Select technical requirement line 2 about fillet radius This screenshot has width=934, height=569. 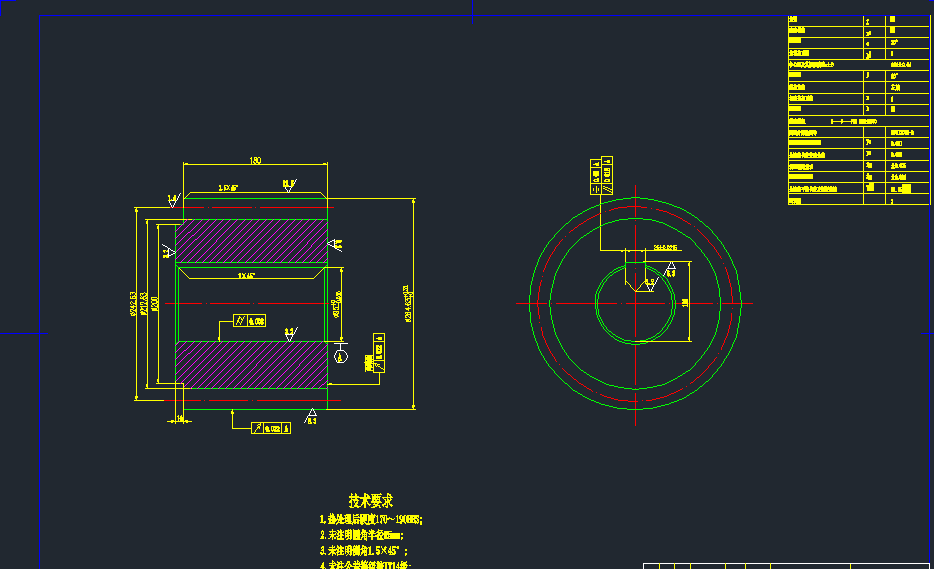361,536
